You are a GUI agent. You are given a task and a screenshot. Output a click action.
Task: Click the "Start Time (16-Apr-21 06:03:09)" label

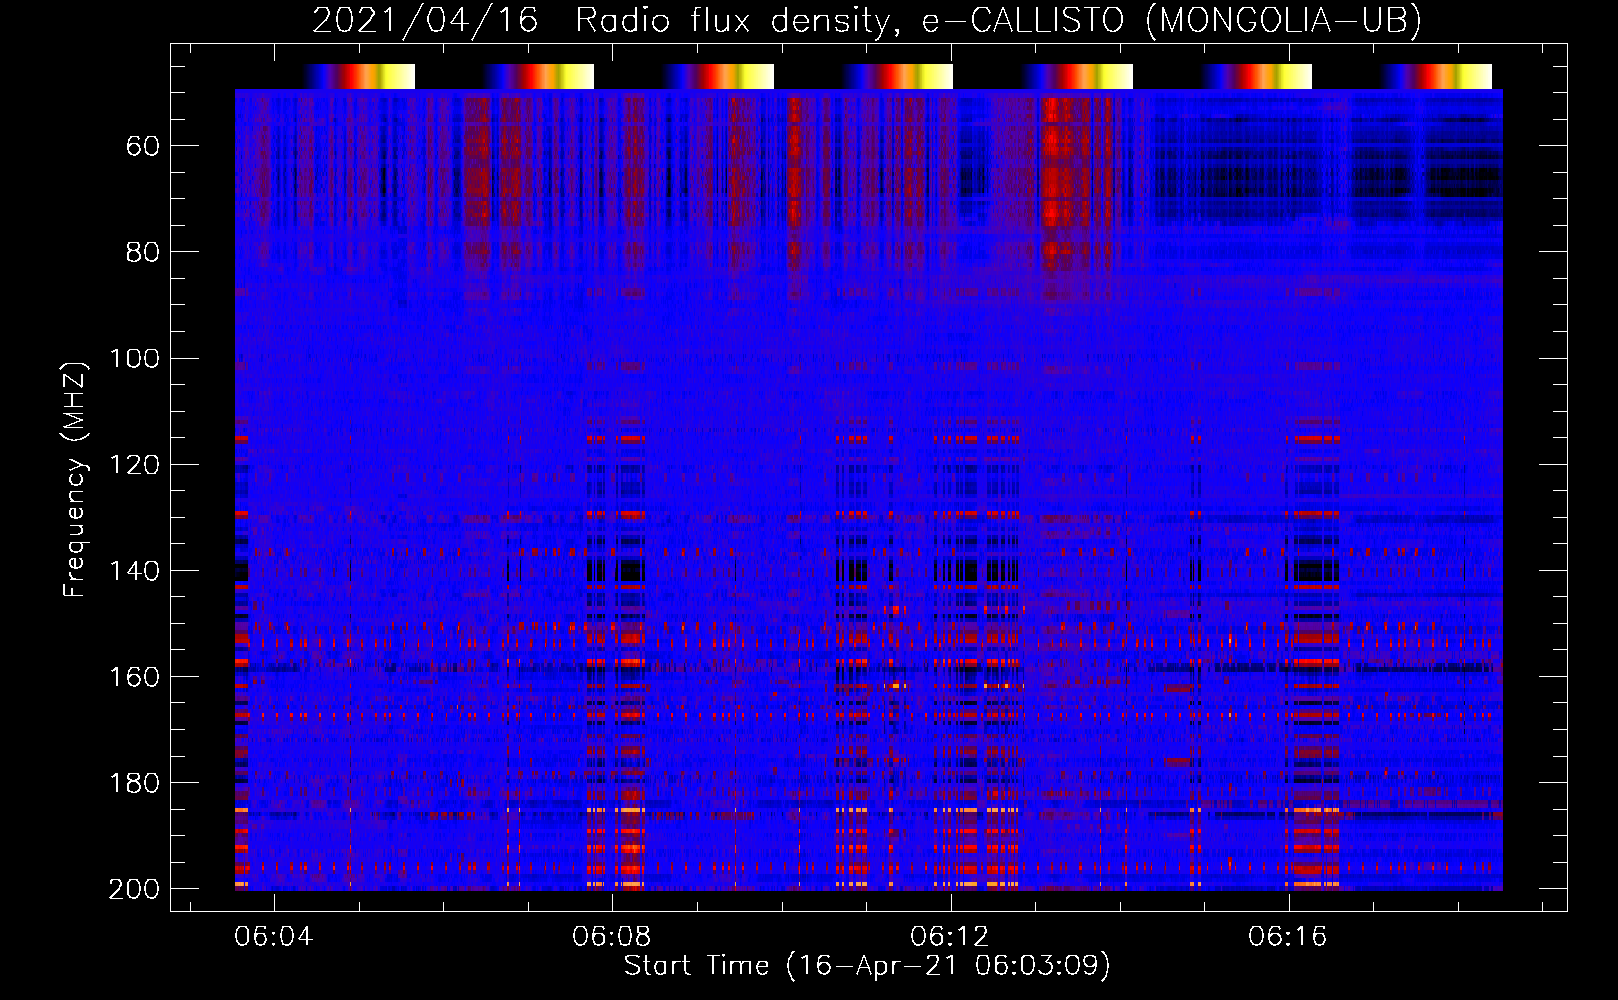867,966
